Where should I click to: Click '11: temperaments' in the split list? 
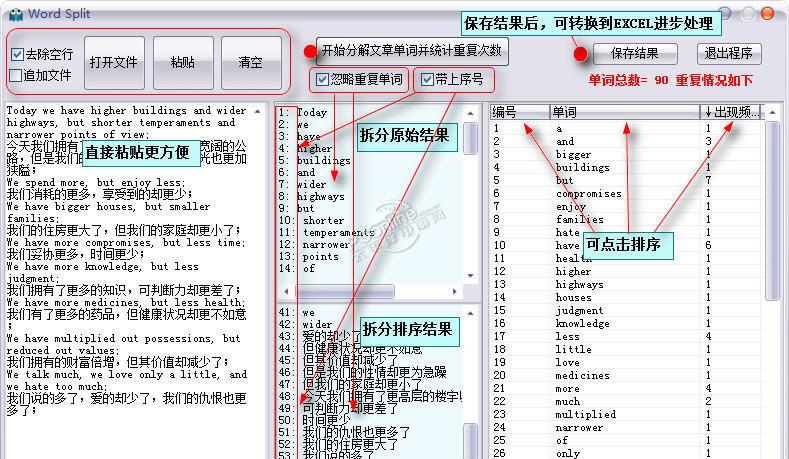coord(327,233)
